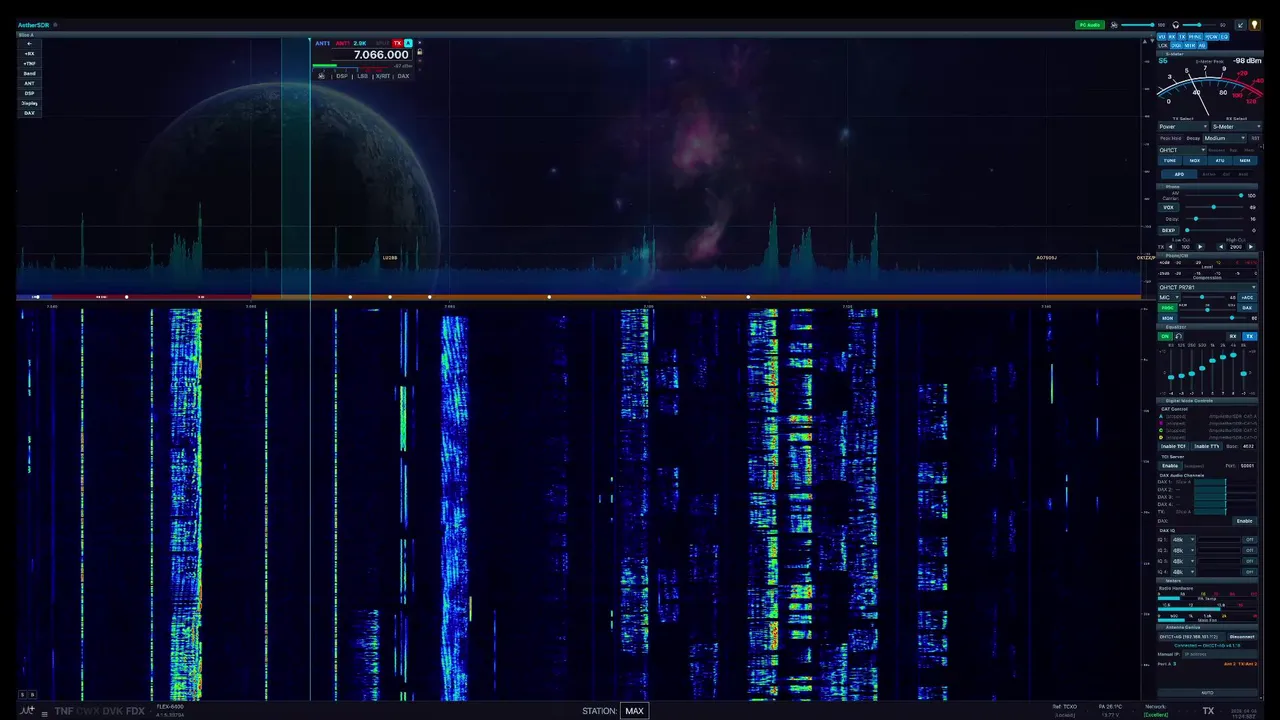This screenshot has width=1280, height=720.
Task: Click the TUNE button
Action: (1170, 160)
